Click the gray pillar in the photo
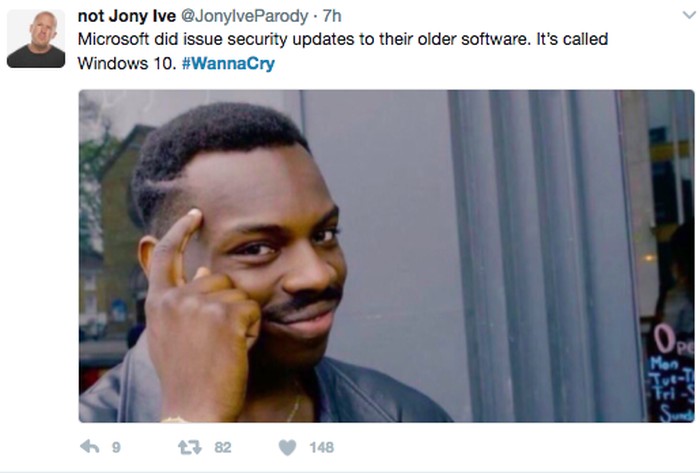Image resolution: width=700 pixels, height=473 pixels. tap(540, 256)
